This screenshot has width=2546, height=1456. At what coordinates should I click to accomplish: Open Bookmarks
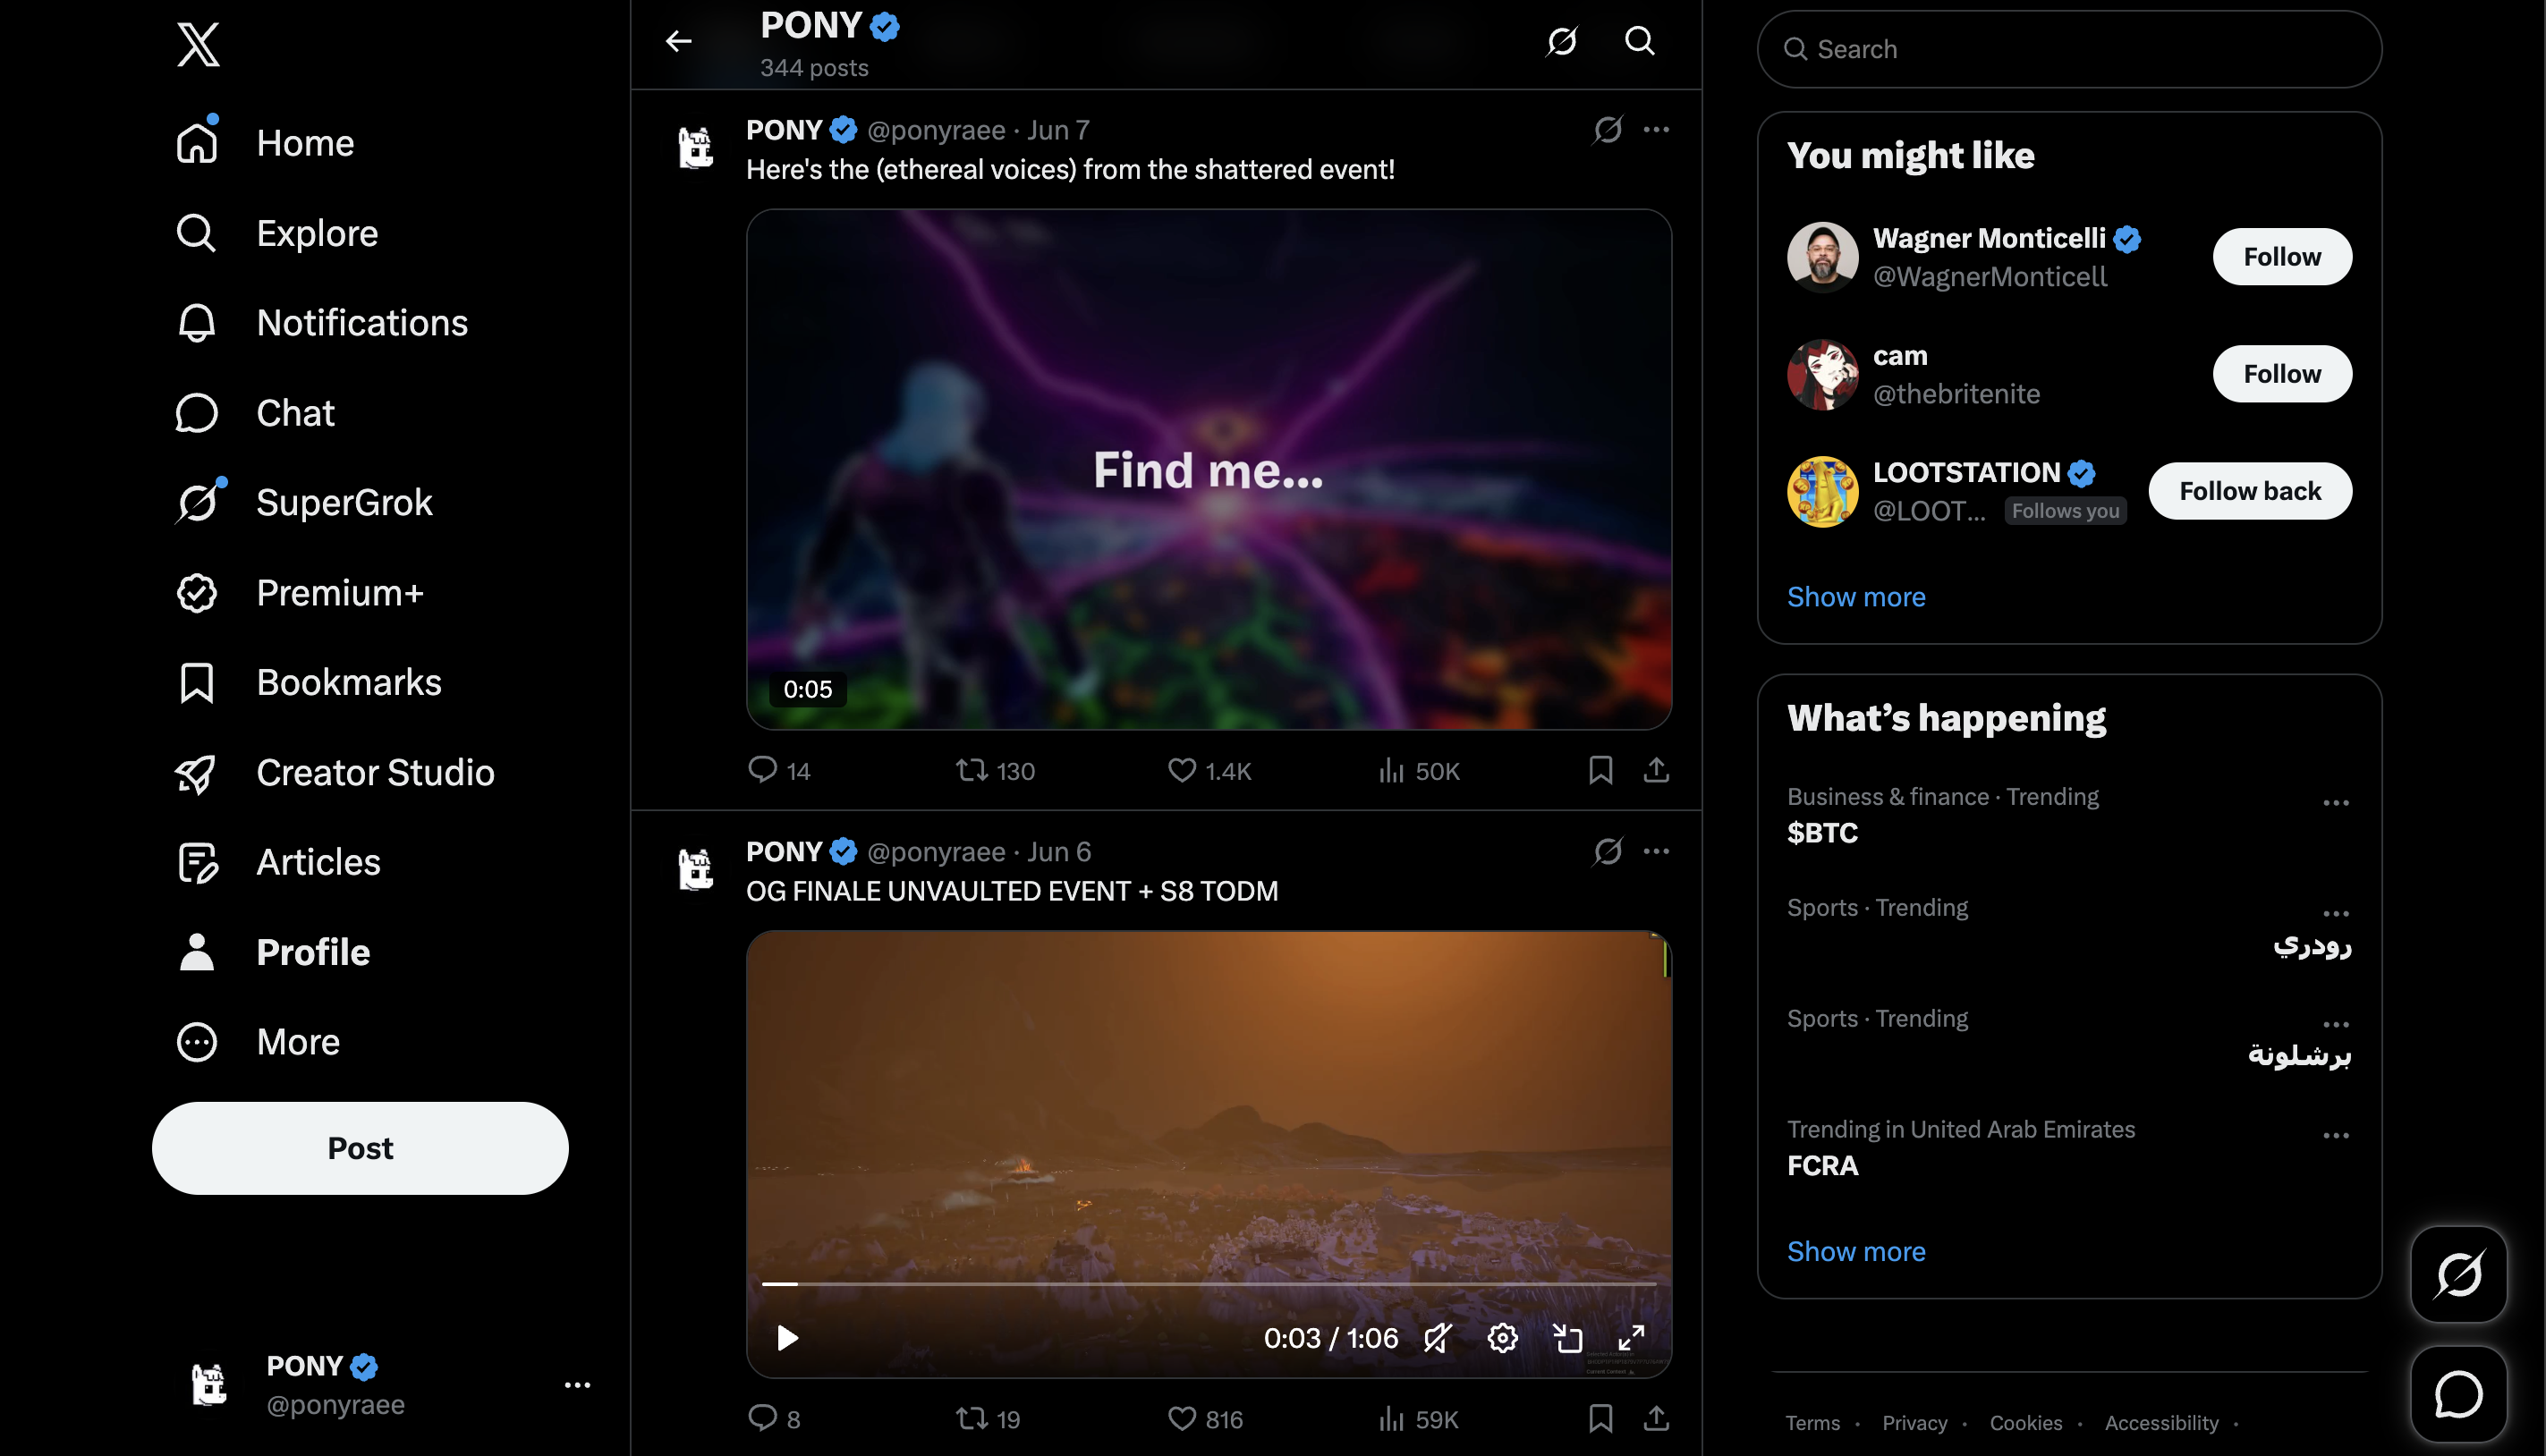(x=309, y=683)
